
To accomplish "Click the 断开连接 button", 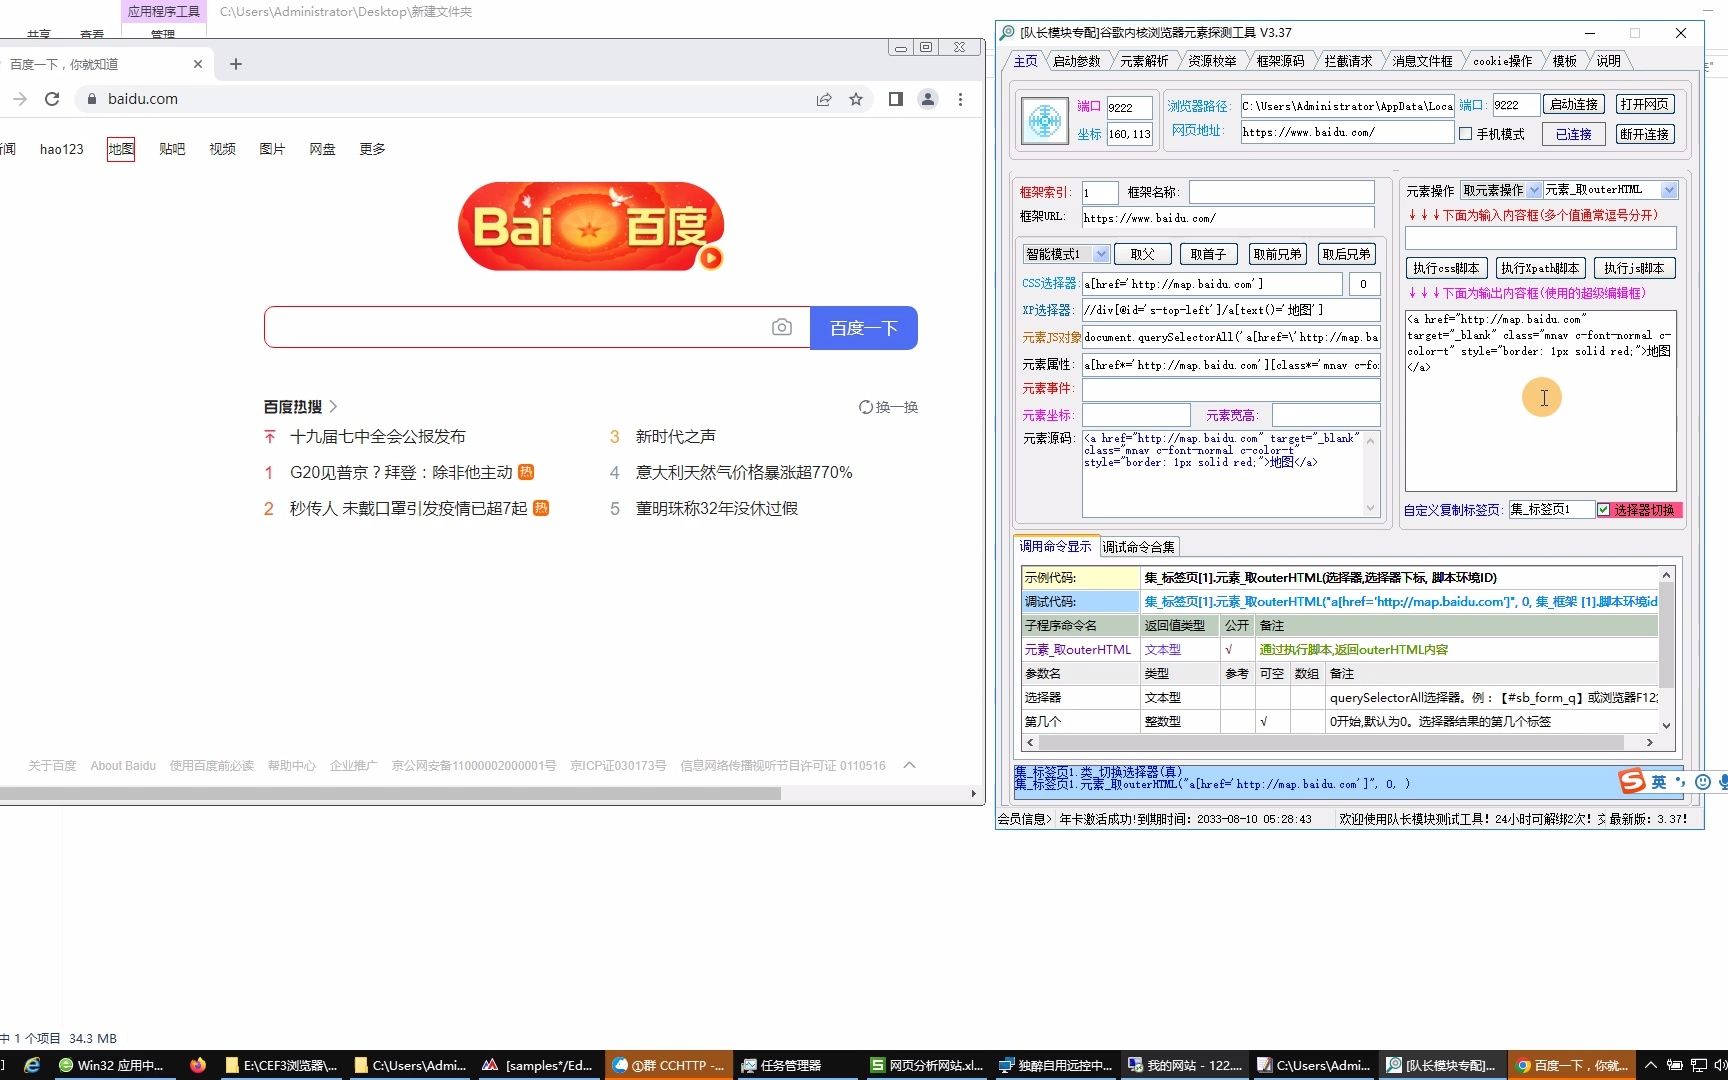I will pyautogui.click(x=1645, y=133).
